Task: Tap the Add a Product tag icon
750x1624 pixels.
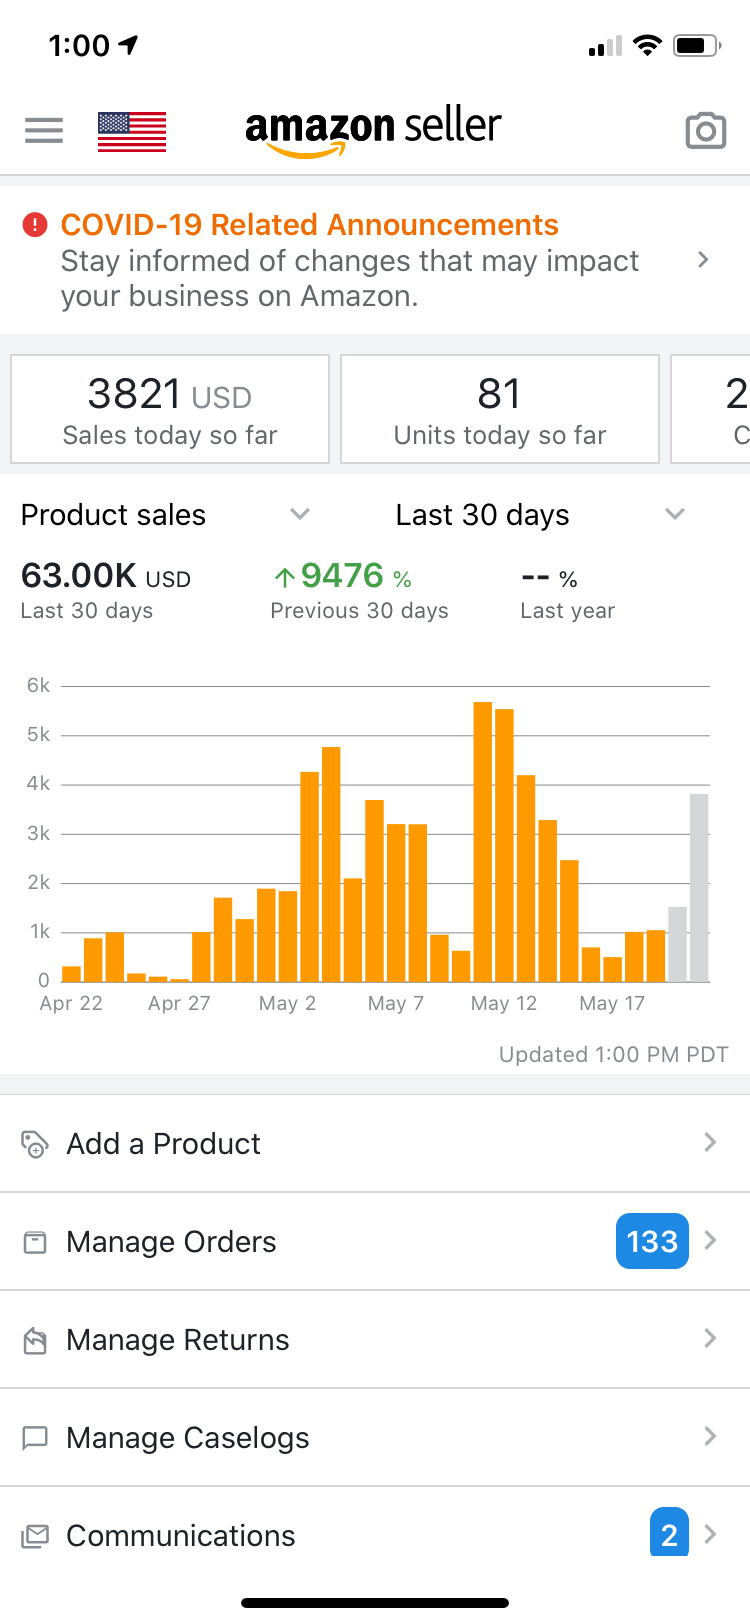Action: [35, 1143]
